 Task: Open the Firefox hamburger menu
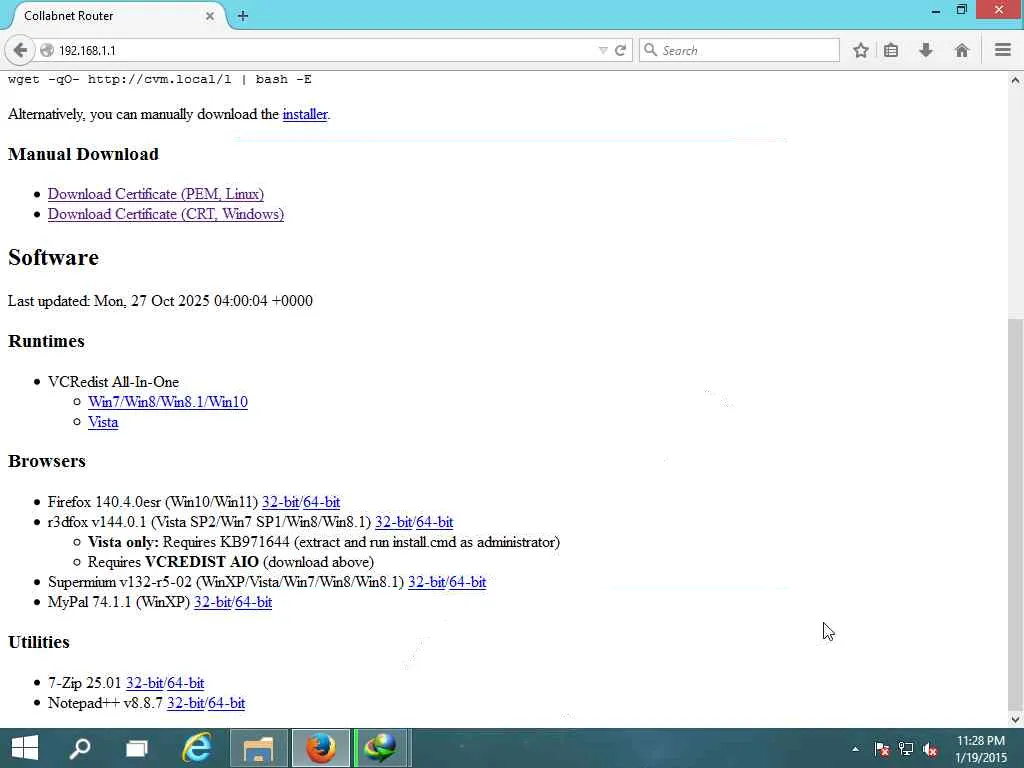1003,50
